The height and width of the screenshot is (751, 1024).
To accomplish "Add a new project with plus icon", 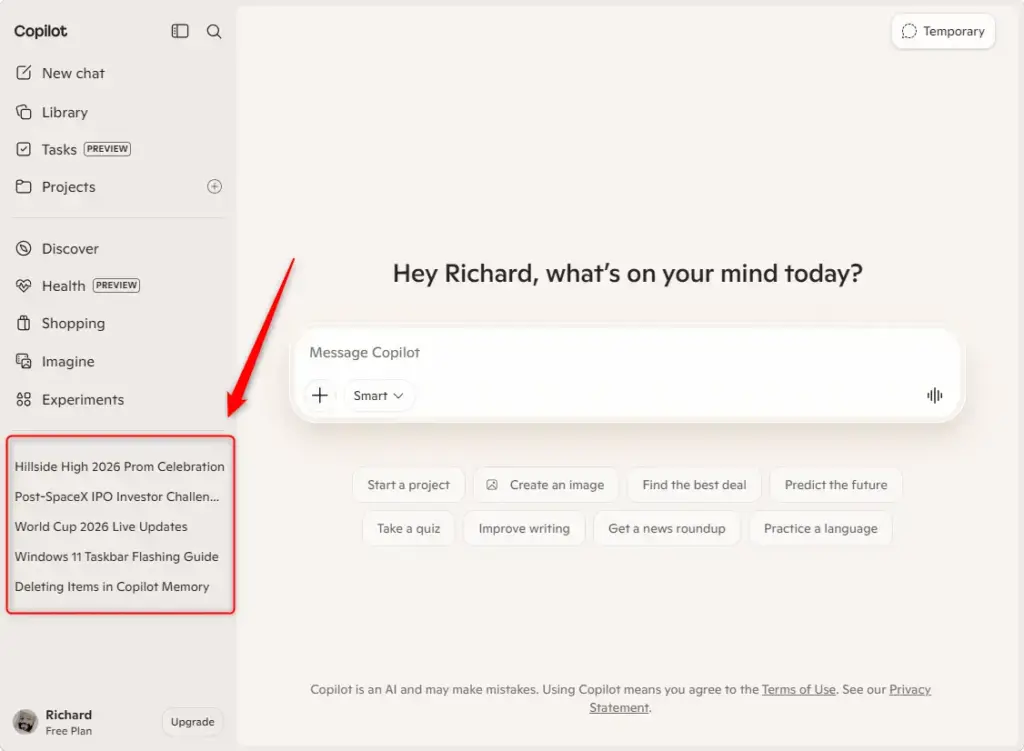I will [214, 187].
